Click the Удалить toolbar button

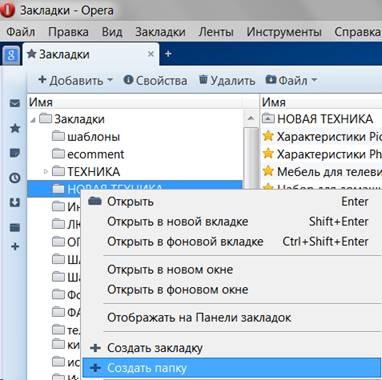(227, 80)
